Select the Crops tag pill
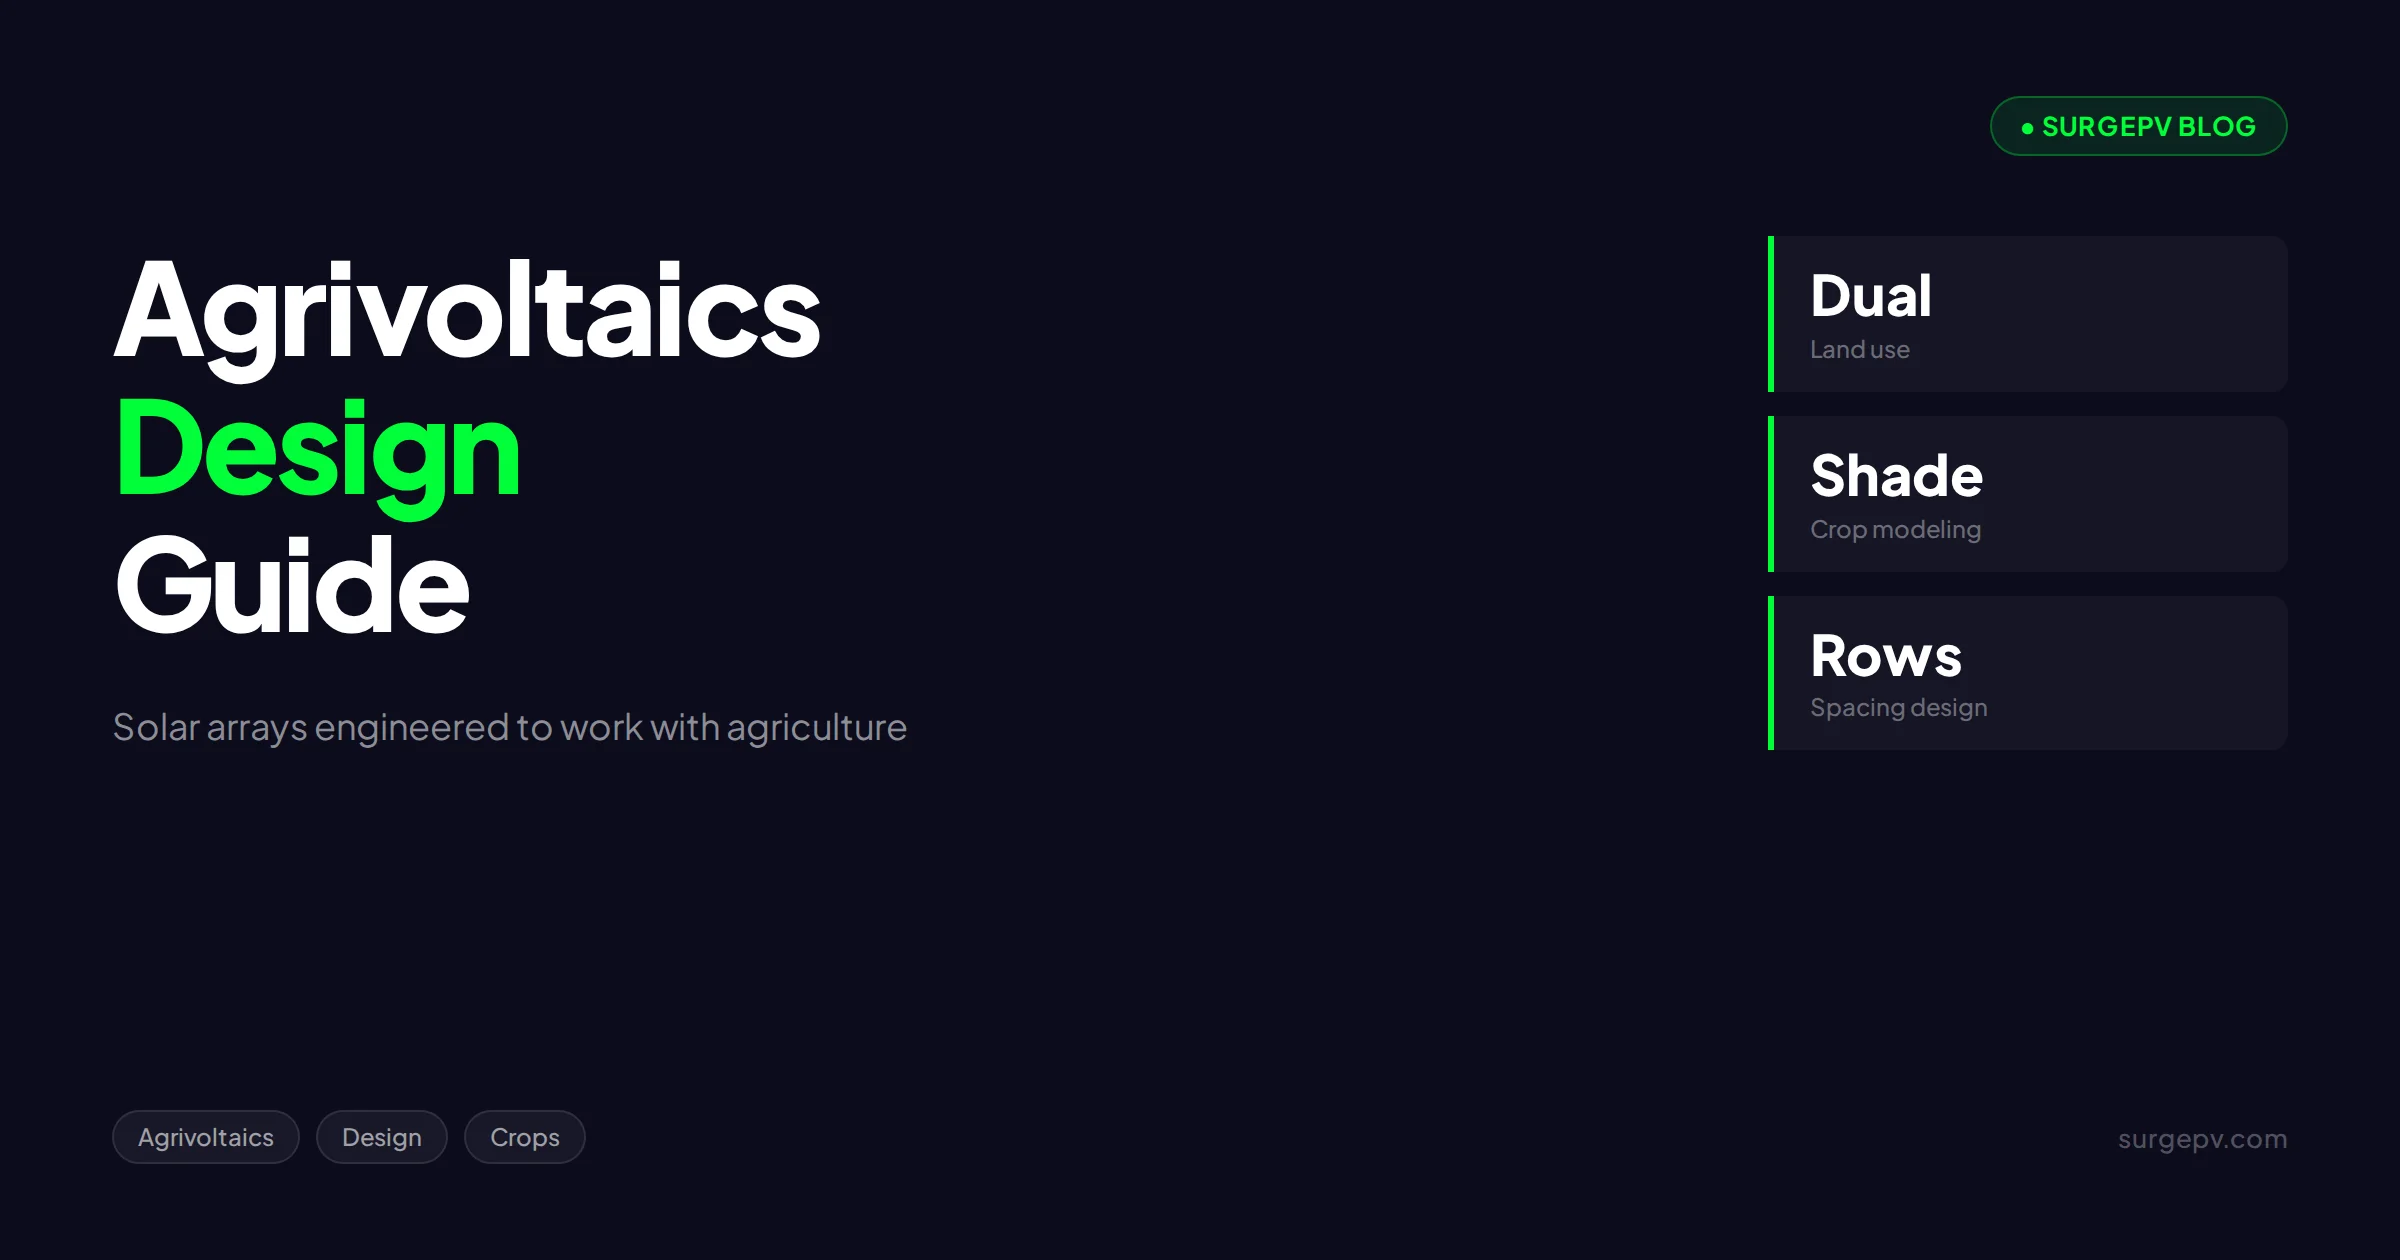Image resolution: width=2400 pixels, height=1260 pixels. 525,1137
